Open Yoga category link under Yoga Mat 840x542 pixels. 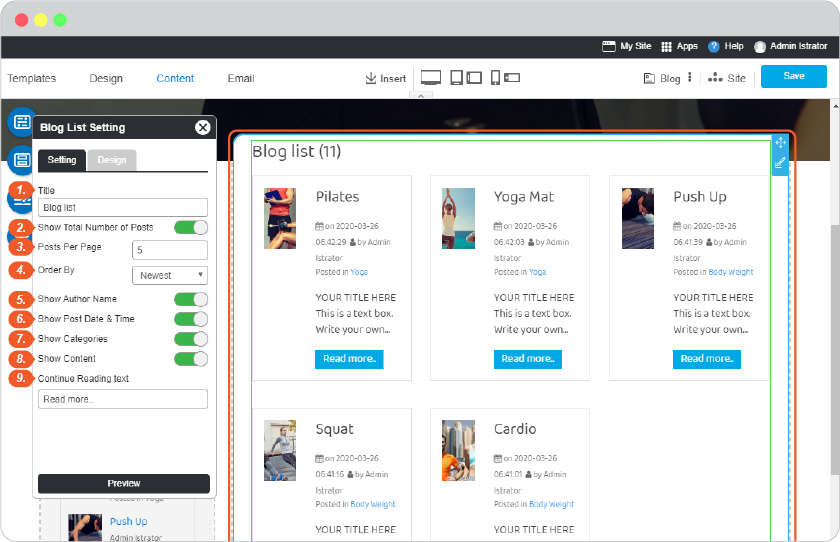537,272
